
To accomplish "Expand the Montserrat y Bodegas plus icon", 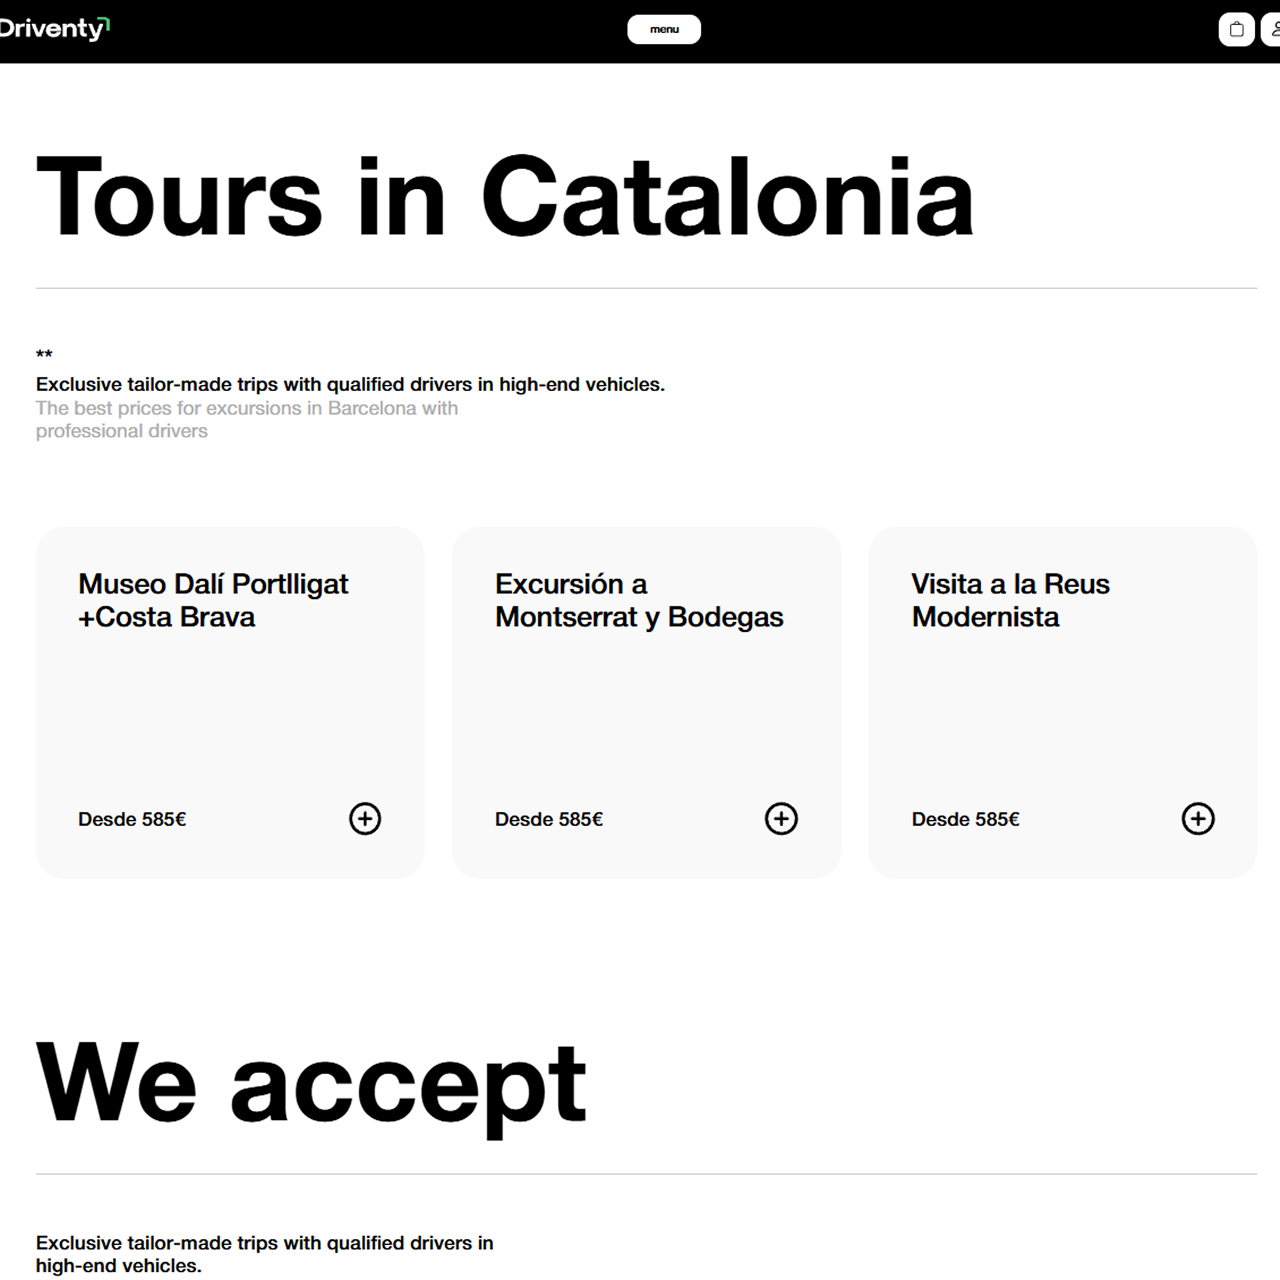I will pyautogui.click(x=781, y=819).
